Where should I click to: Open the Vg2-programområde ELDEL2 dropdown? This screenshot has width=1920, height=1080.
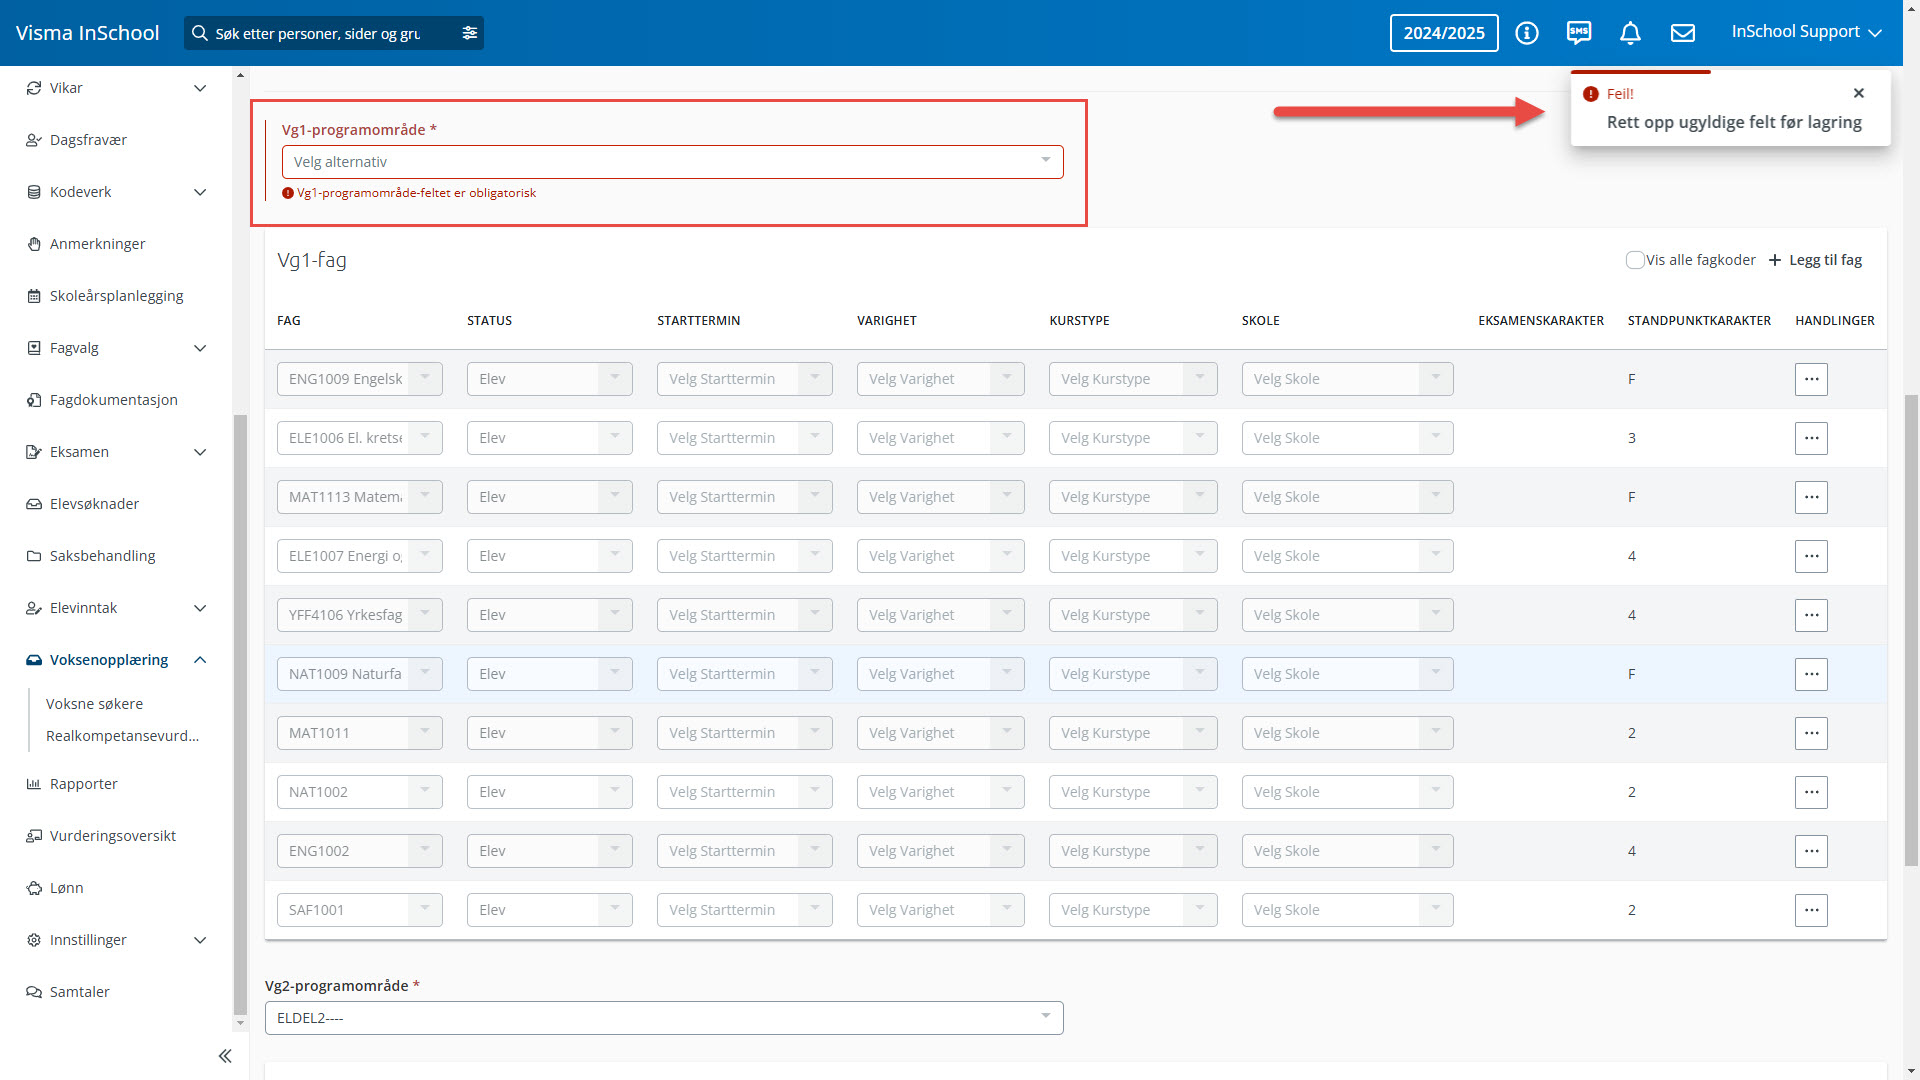(663, 1018)
